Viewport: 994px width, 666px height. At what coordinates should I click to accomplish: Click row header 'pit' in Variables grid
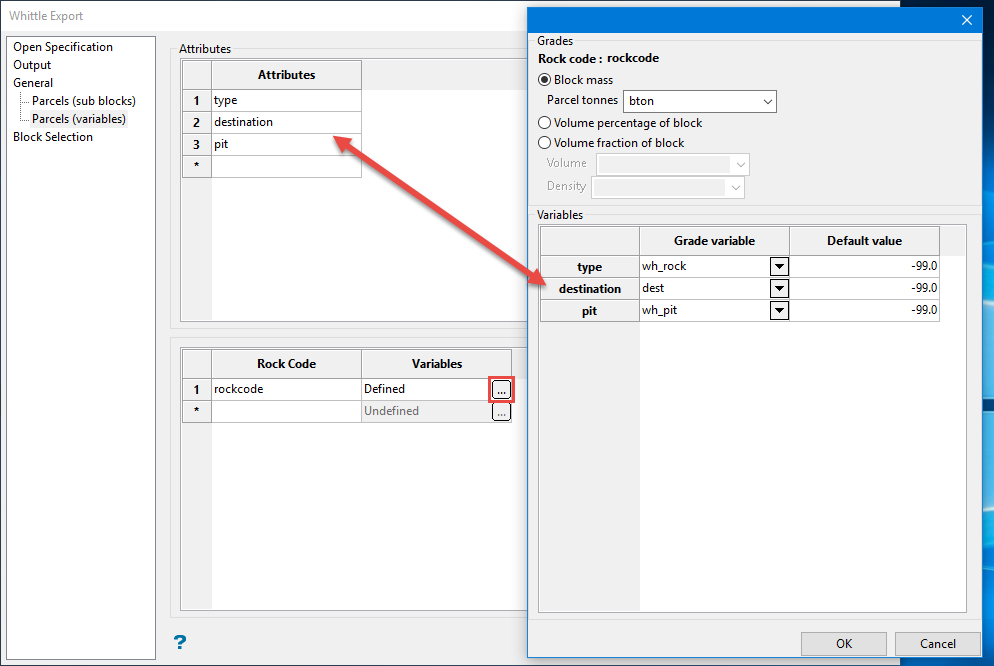tap(590, 311)
